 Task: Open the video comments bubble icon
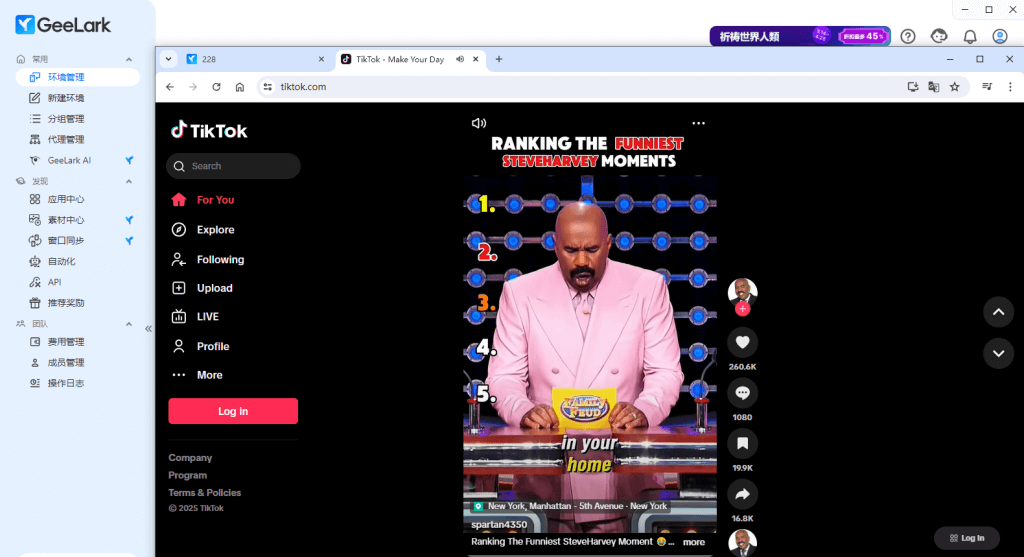pos(742,393)
